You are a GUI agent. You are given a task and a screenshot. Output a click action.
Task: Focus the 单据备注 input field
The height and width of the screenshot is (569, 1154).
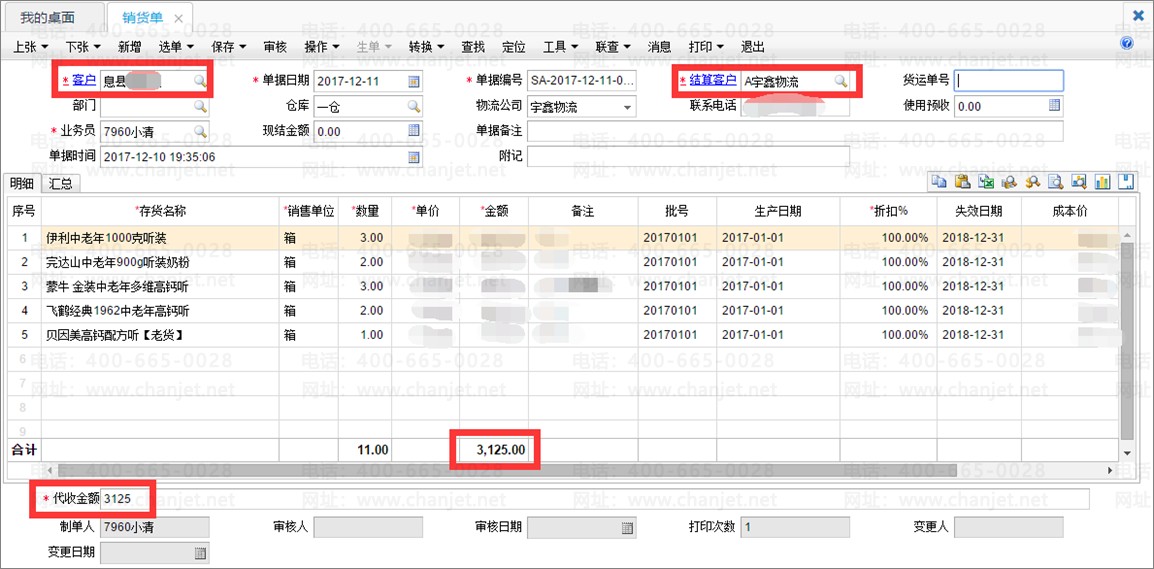coord(795,131)
